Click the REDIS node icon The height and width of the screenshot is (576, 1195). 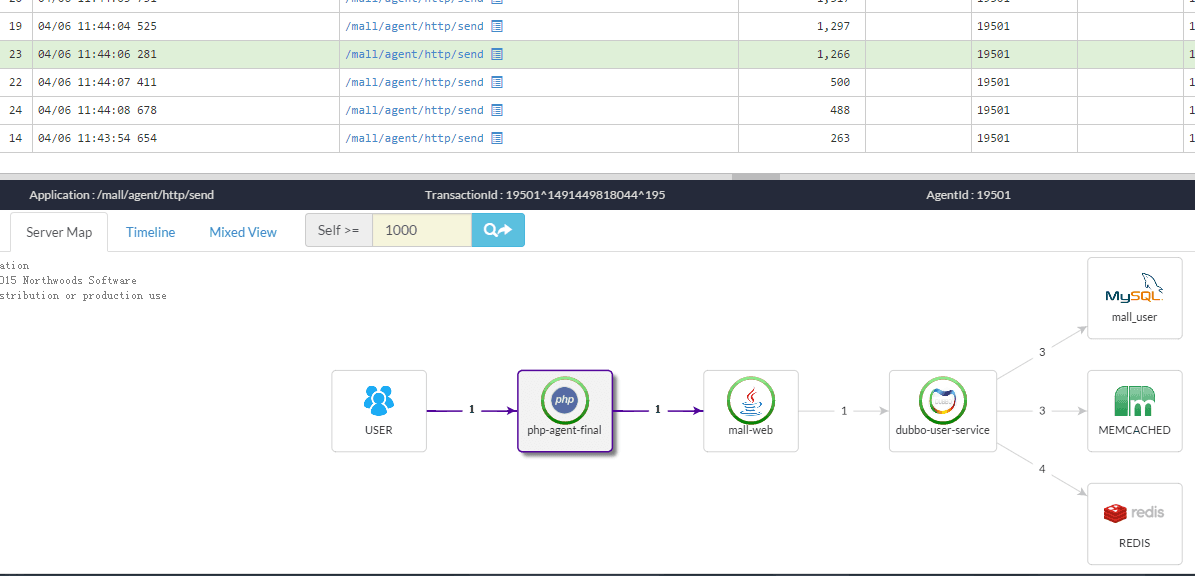1134,513
